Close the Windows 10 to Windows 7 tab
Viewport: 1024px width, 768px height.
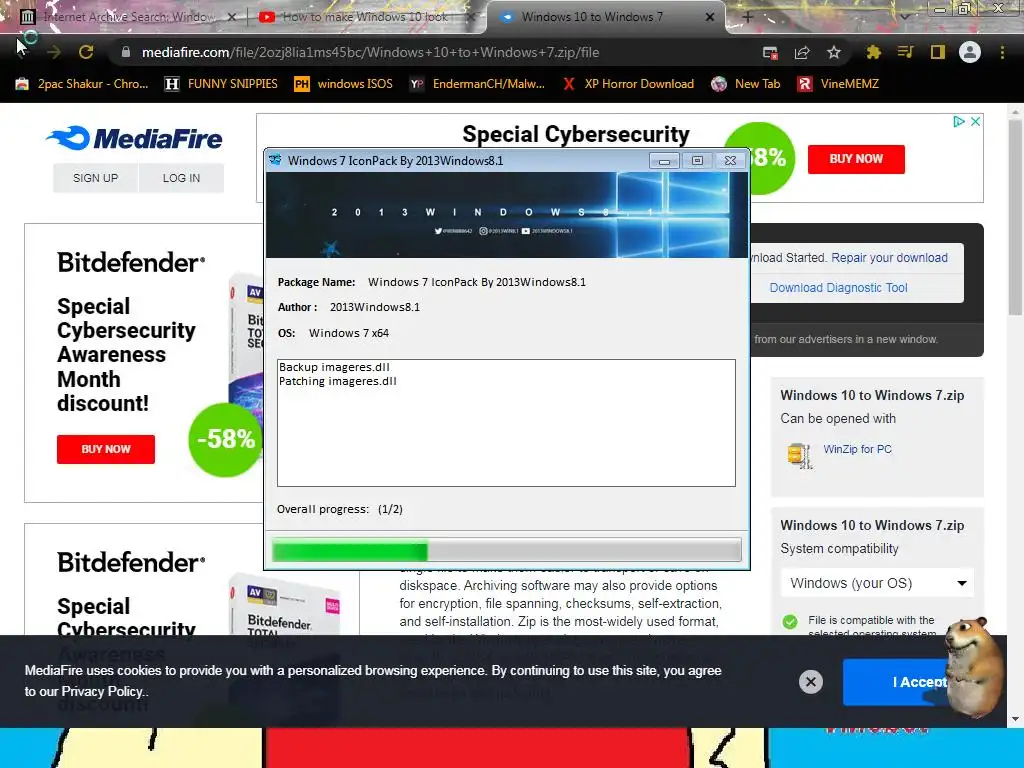point(710,17)
